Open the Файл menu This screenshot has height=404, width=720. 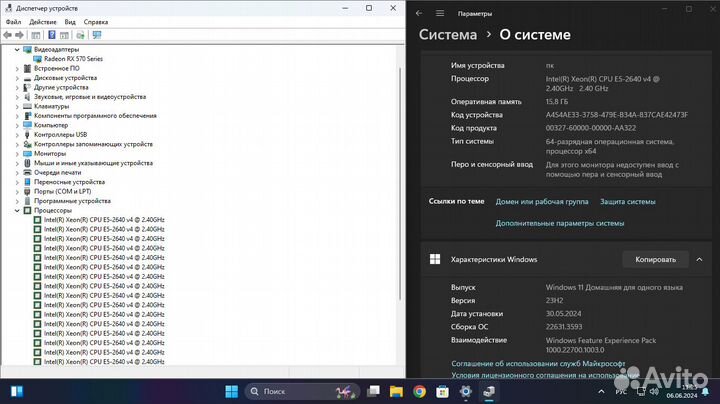[13, 22]
